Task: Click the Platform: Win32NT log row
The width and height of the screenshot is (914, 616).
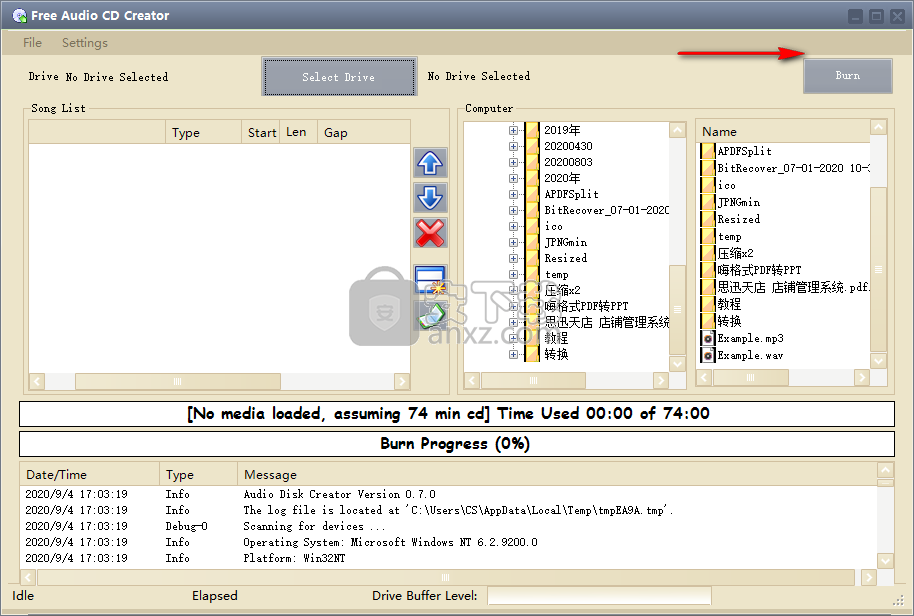Action: click(x=448, y=558)
